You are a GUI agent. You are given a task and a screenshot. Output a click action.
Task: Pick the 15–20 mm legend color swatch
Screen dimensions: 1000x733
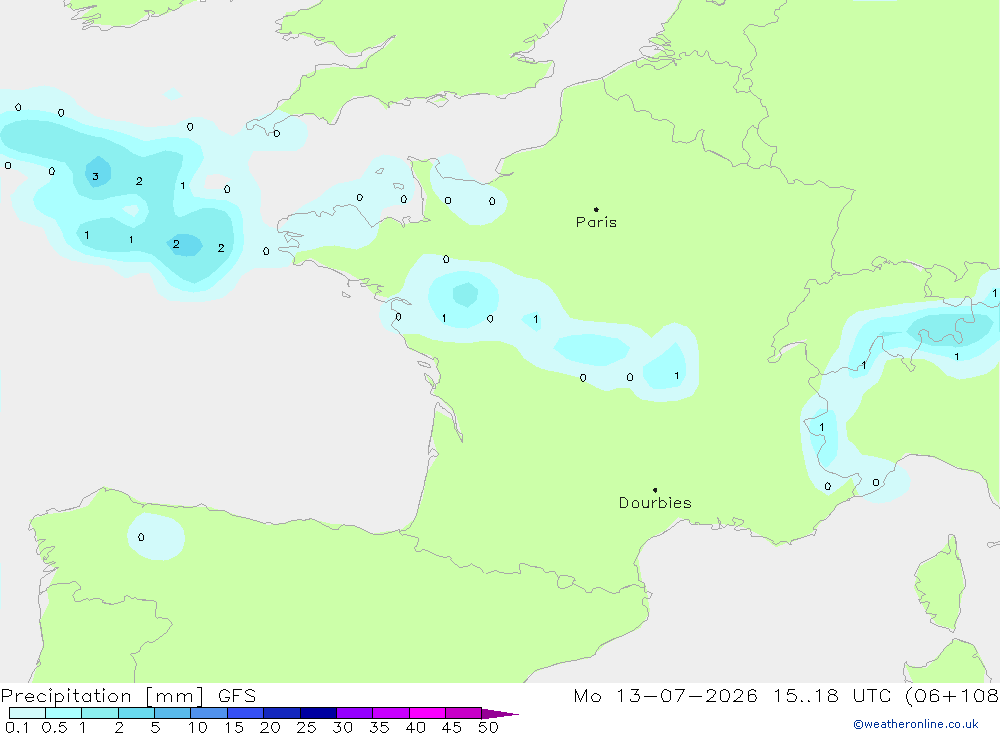tap(245, 713)
